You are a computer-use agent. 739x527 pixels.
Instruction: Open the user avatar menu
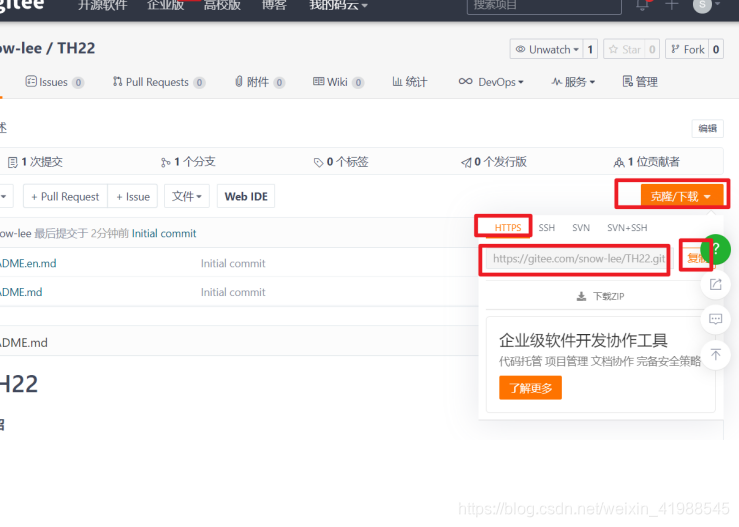point(706,5)
